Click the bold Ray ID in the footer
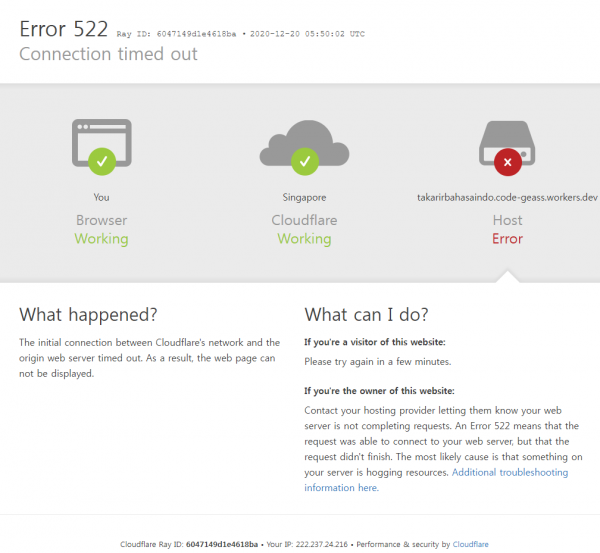600x553 pixels. point(222,544)
